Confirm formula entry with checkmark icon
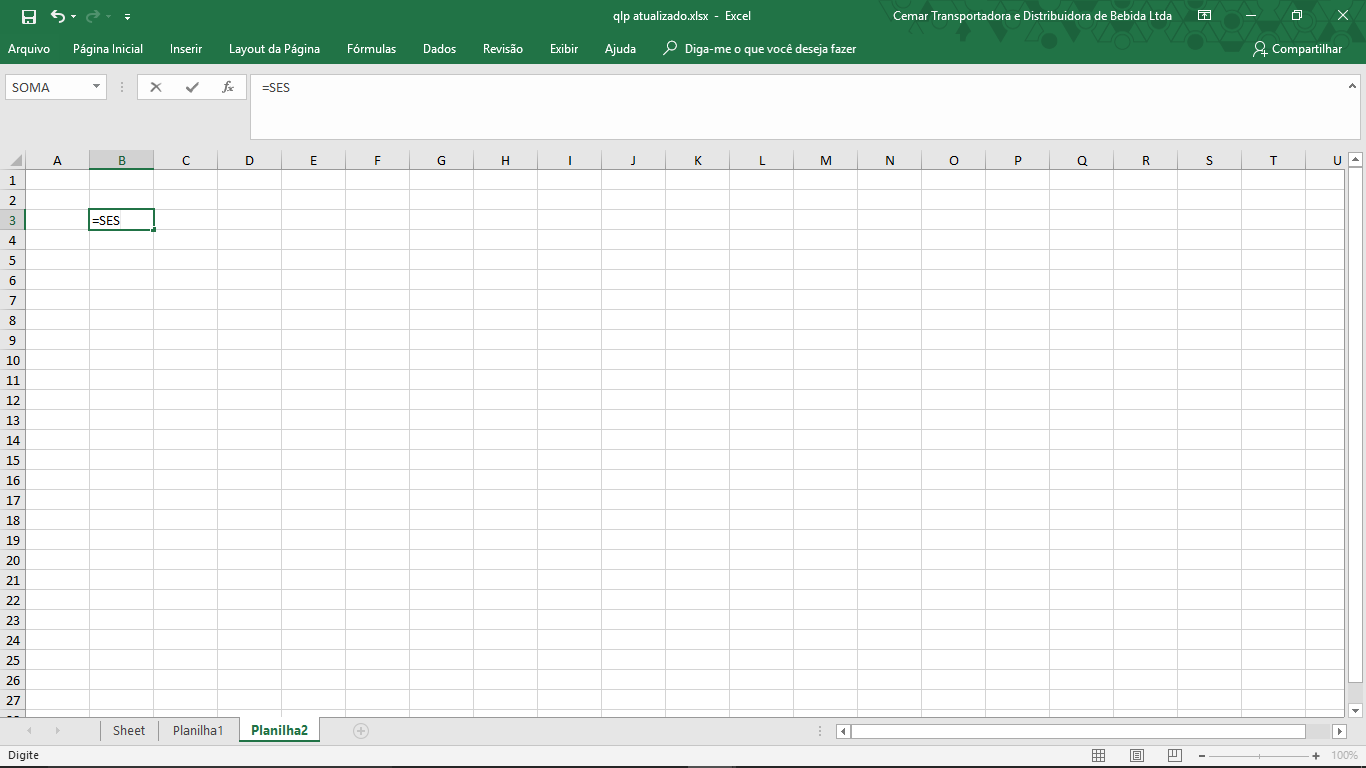 [192, 87]
